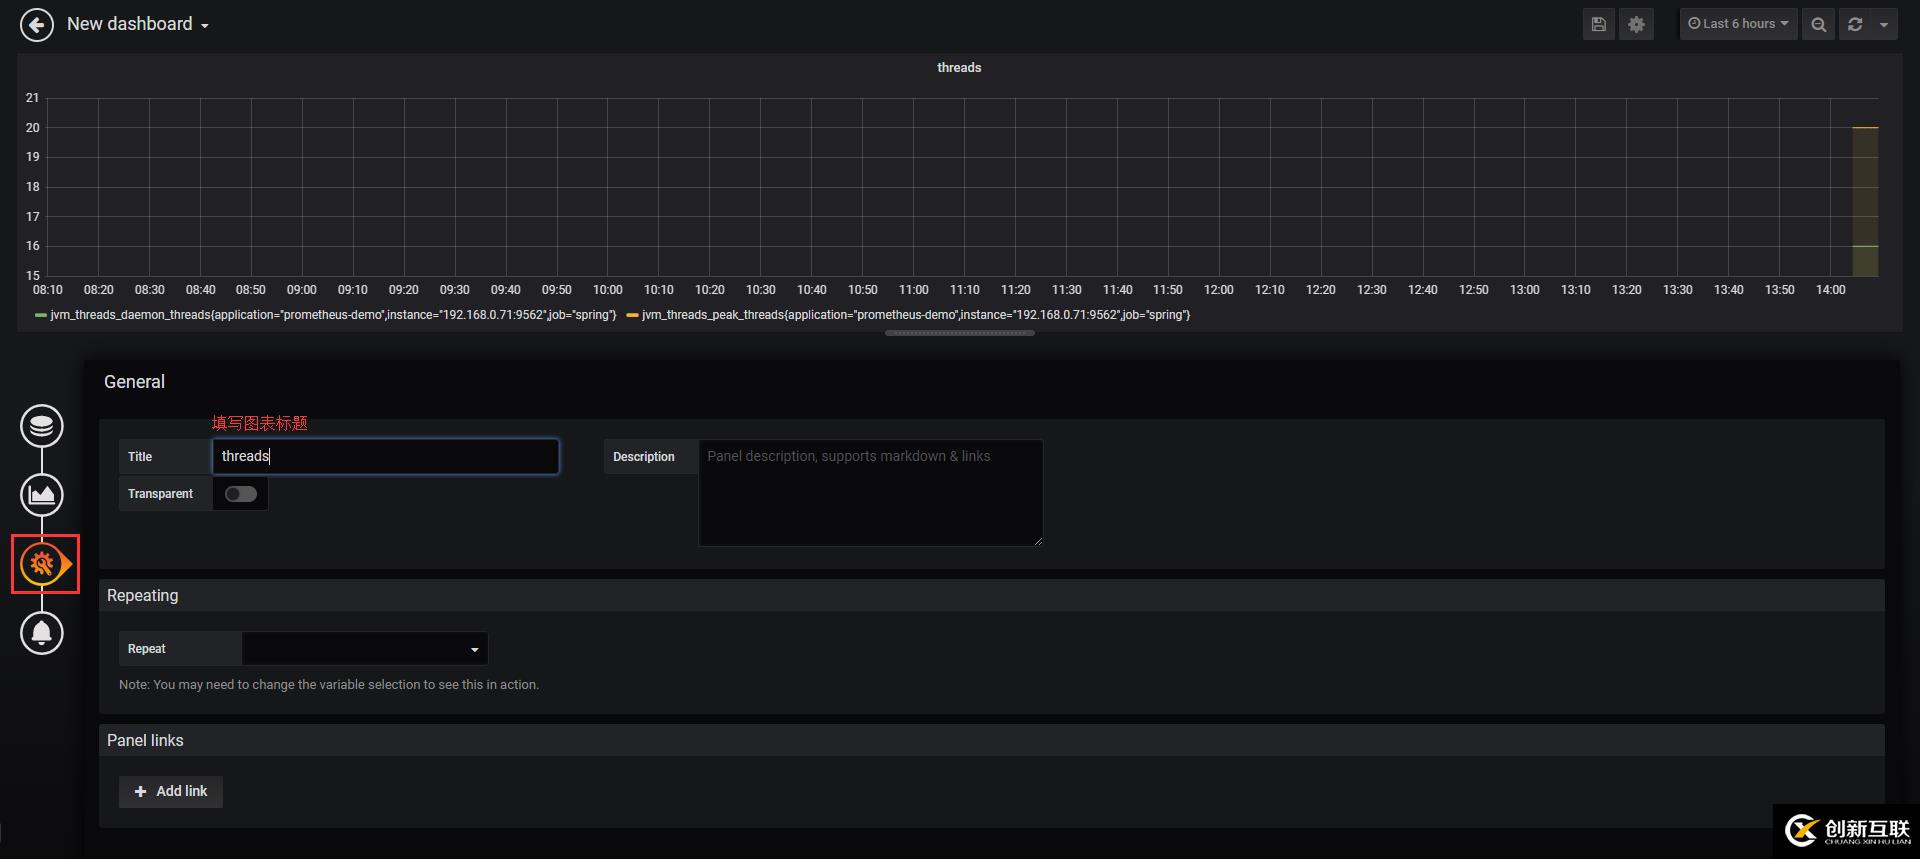1920x859 pixels.
Task: Go back using the arrow icon
Action: [x=37, y=25]
